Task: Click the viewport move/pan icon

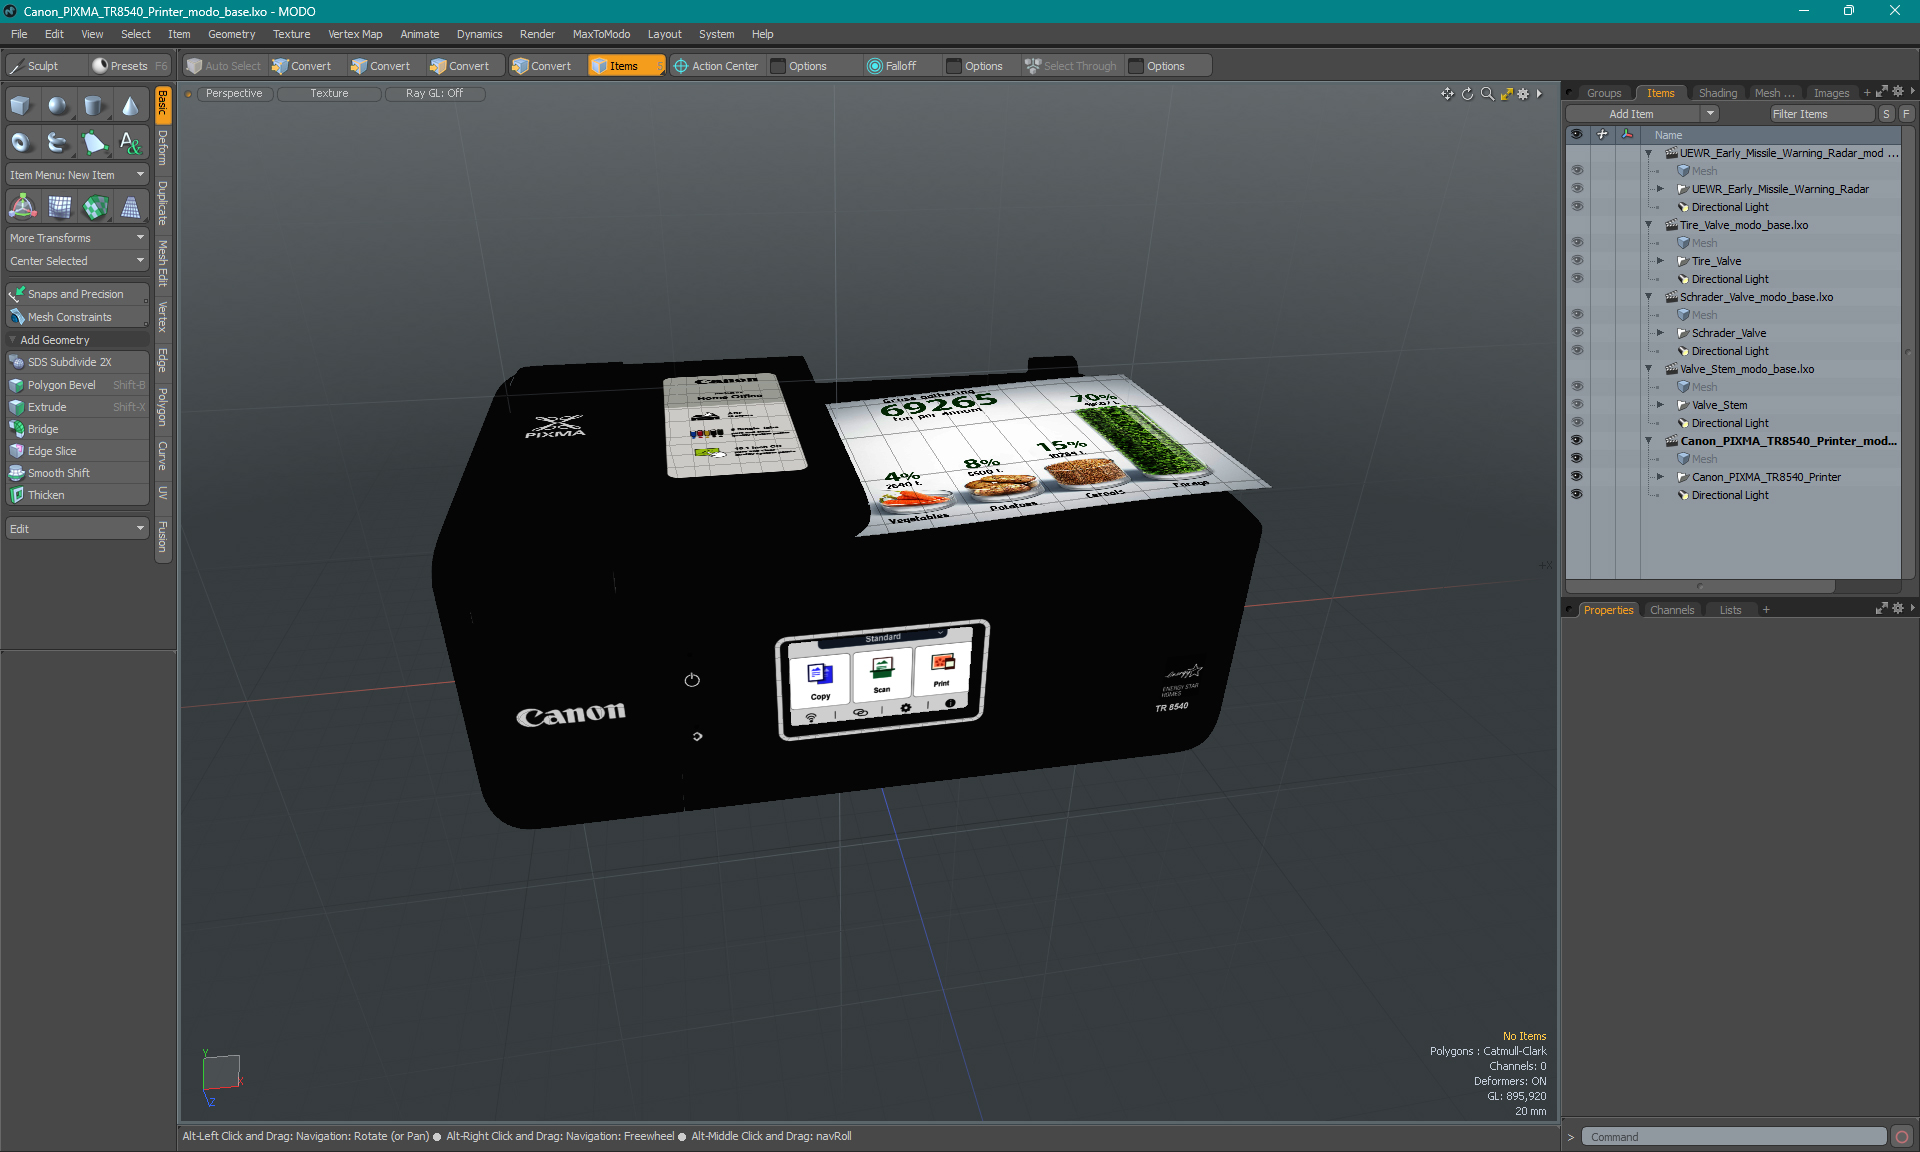Action: click(1447, 94)
